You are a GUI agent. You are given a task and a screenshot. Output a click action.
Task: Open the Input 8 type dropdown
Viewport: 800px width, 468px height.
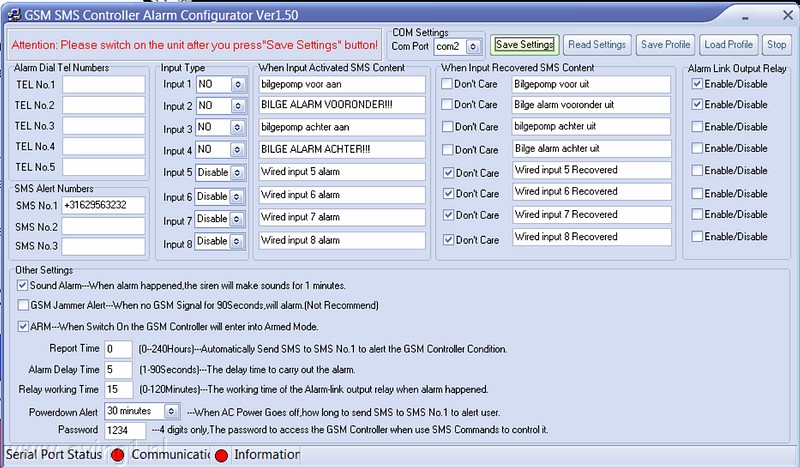pyautogui.click(x=236, y=241)
